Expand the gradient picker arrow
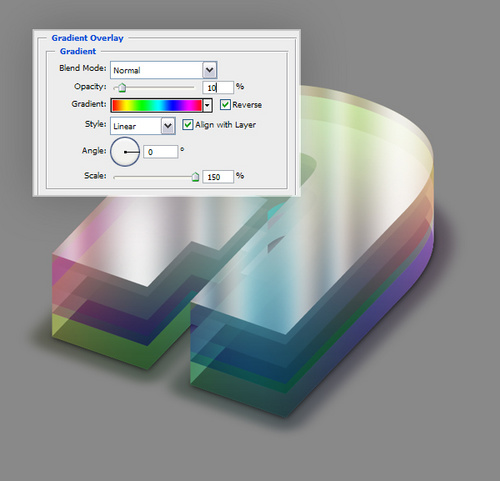Viewport: 500px width, 481px height. pos(207,106)
